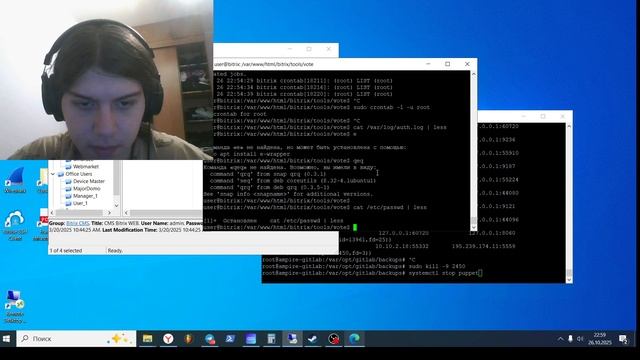Open File Explorer from the taskbar
This screenshot has height=360, width=640.
pyautogui.click(x=147, y=339)
